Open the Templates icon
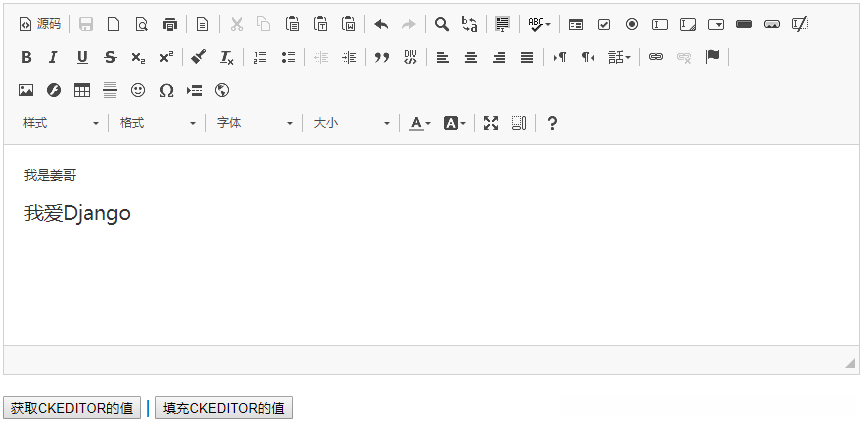This screenshot has height=427, width=865. coord(202,24)
